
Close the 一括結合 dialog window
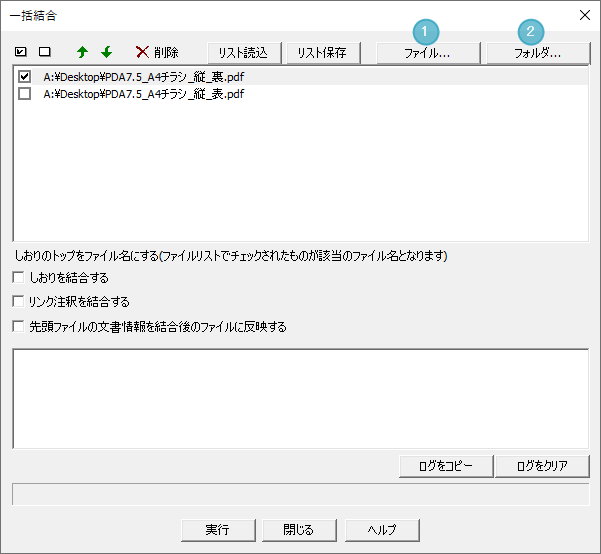pos(585,15)
